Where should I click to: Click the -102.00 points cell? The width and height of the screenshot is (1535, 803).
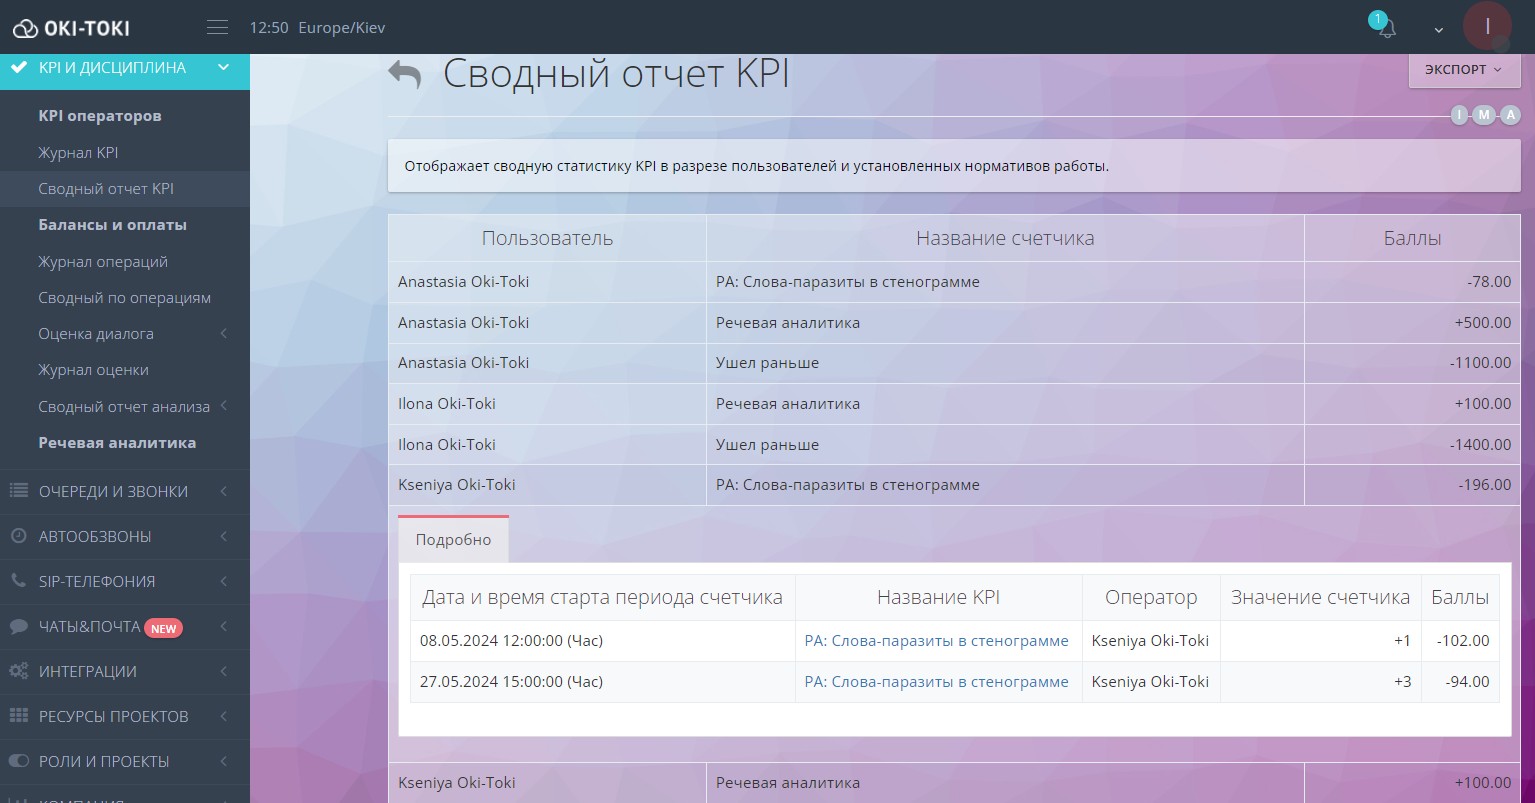click(x=1460, y=641)
